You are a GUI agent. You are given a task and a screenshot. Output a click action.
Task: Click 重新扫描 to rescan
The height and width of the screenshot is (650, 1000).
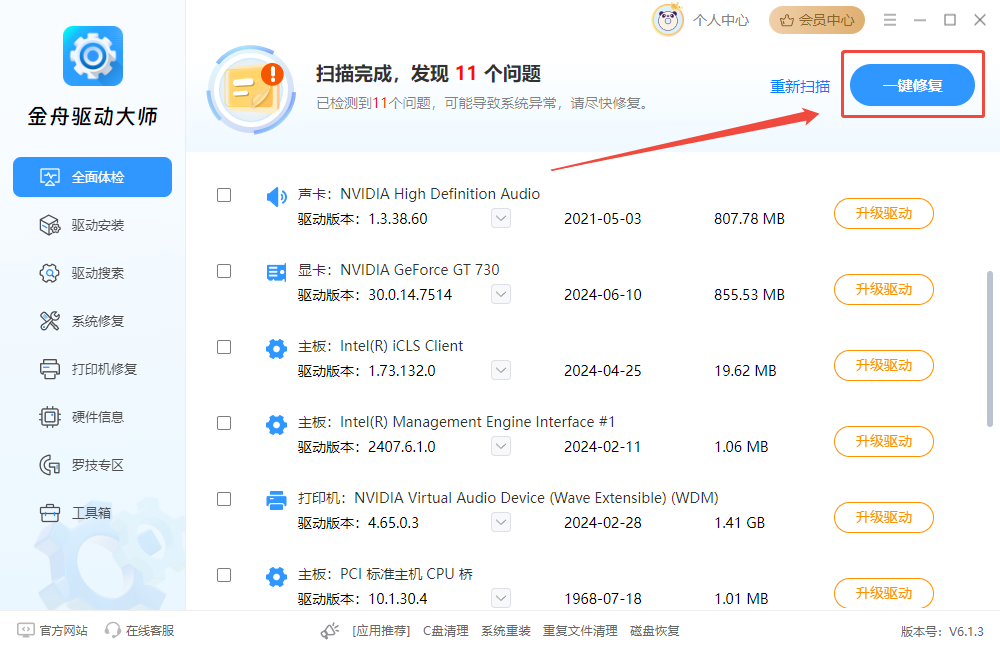(800, 86)
